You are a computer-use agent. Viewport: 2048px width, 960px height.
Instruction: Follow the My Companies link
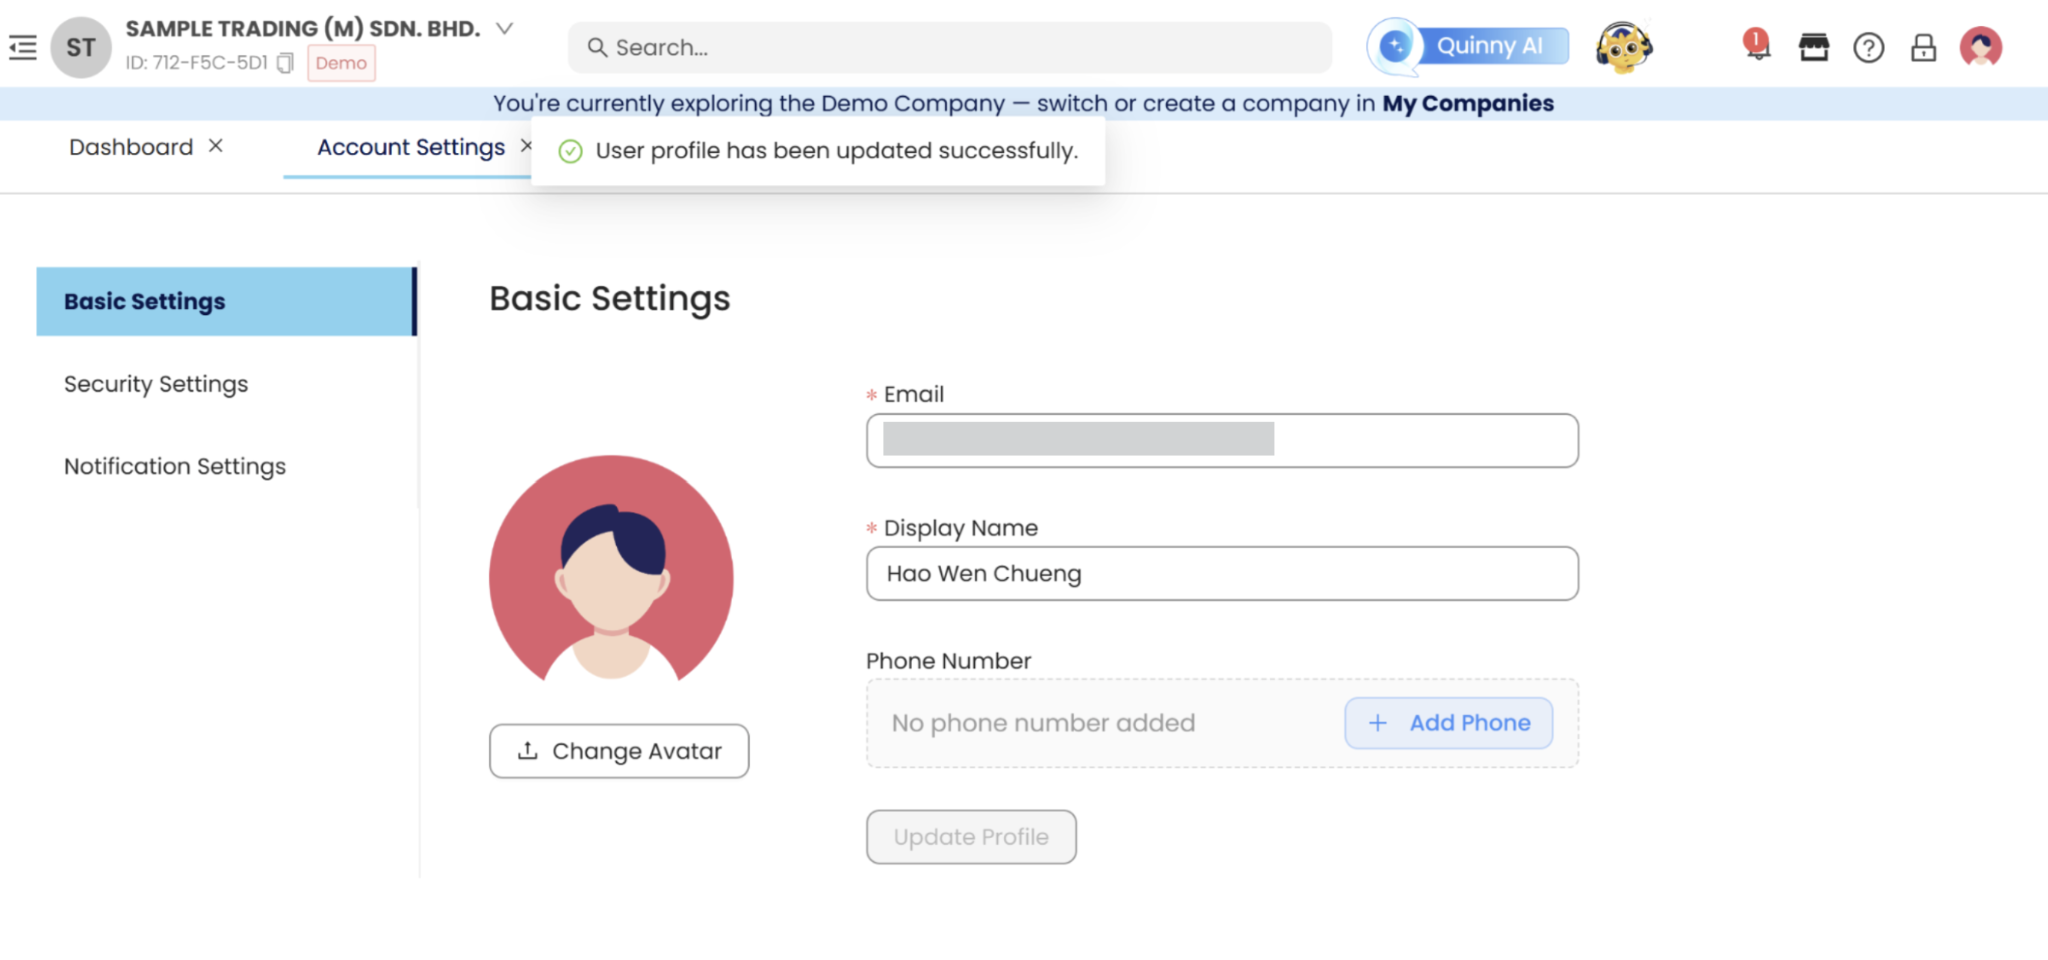(1467, 103)
